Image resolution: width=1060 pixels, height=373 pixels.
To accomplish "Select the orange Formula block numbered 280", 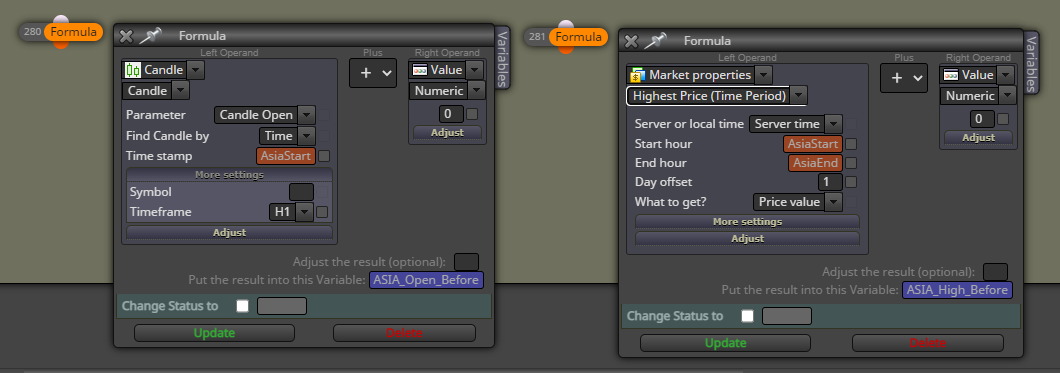I will (73, 32).
